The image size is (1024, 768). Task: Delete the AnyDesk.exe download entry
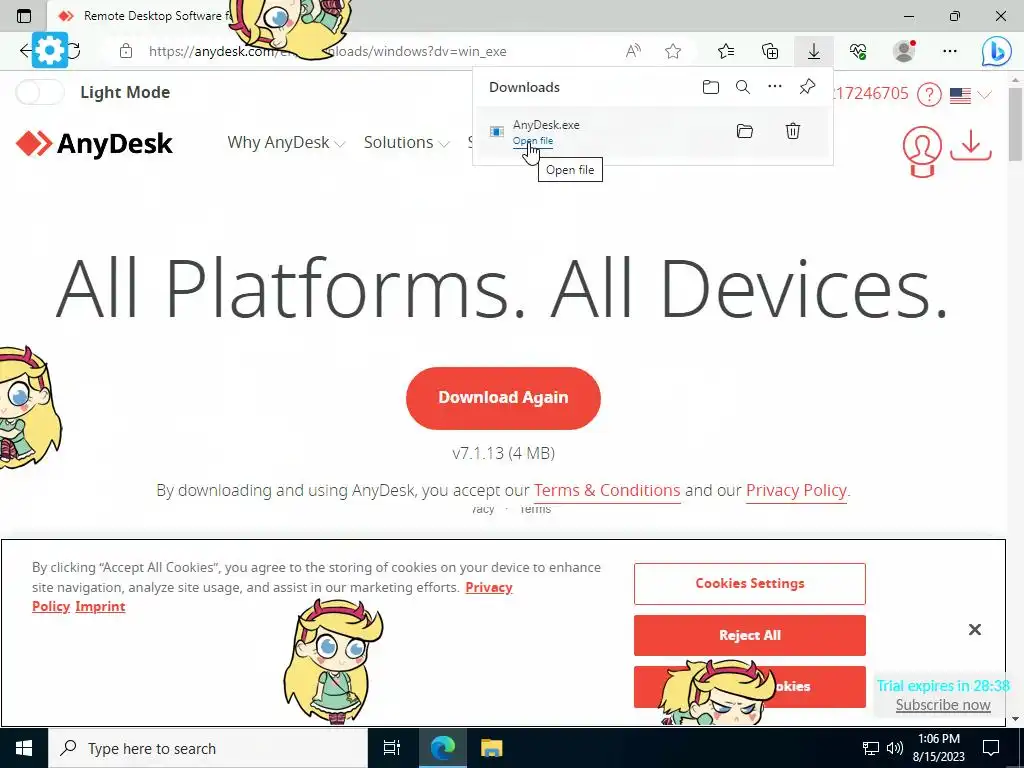(792, 131)
